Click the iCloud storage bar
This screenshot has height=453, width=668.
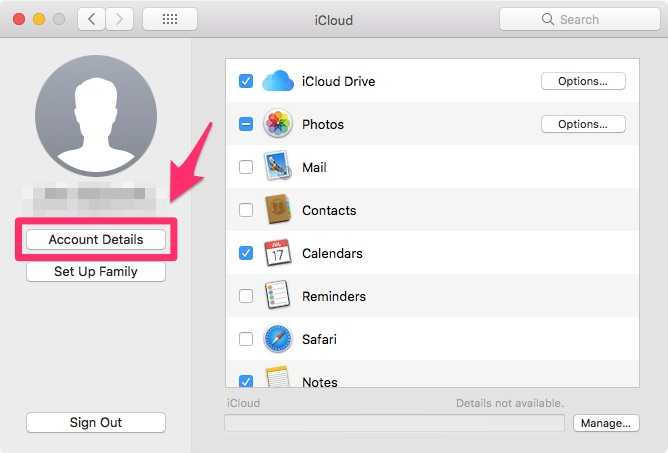(394, 423)
